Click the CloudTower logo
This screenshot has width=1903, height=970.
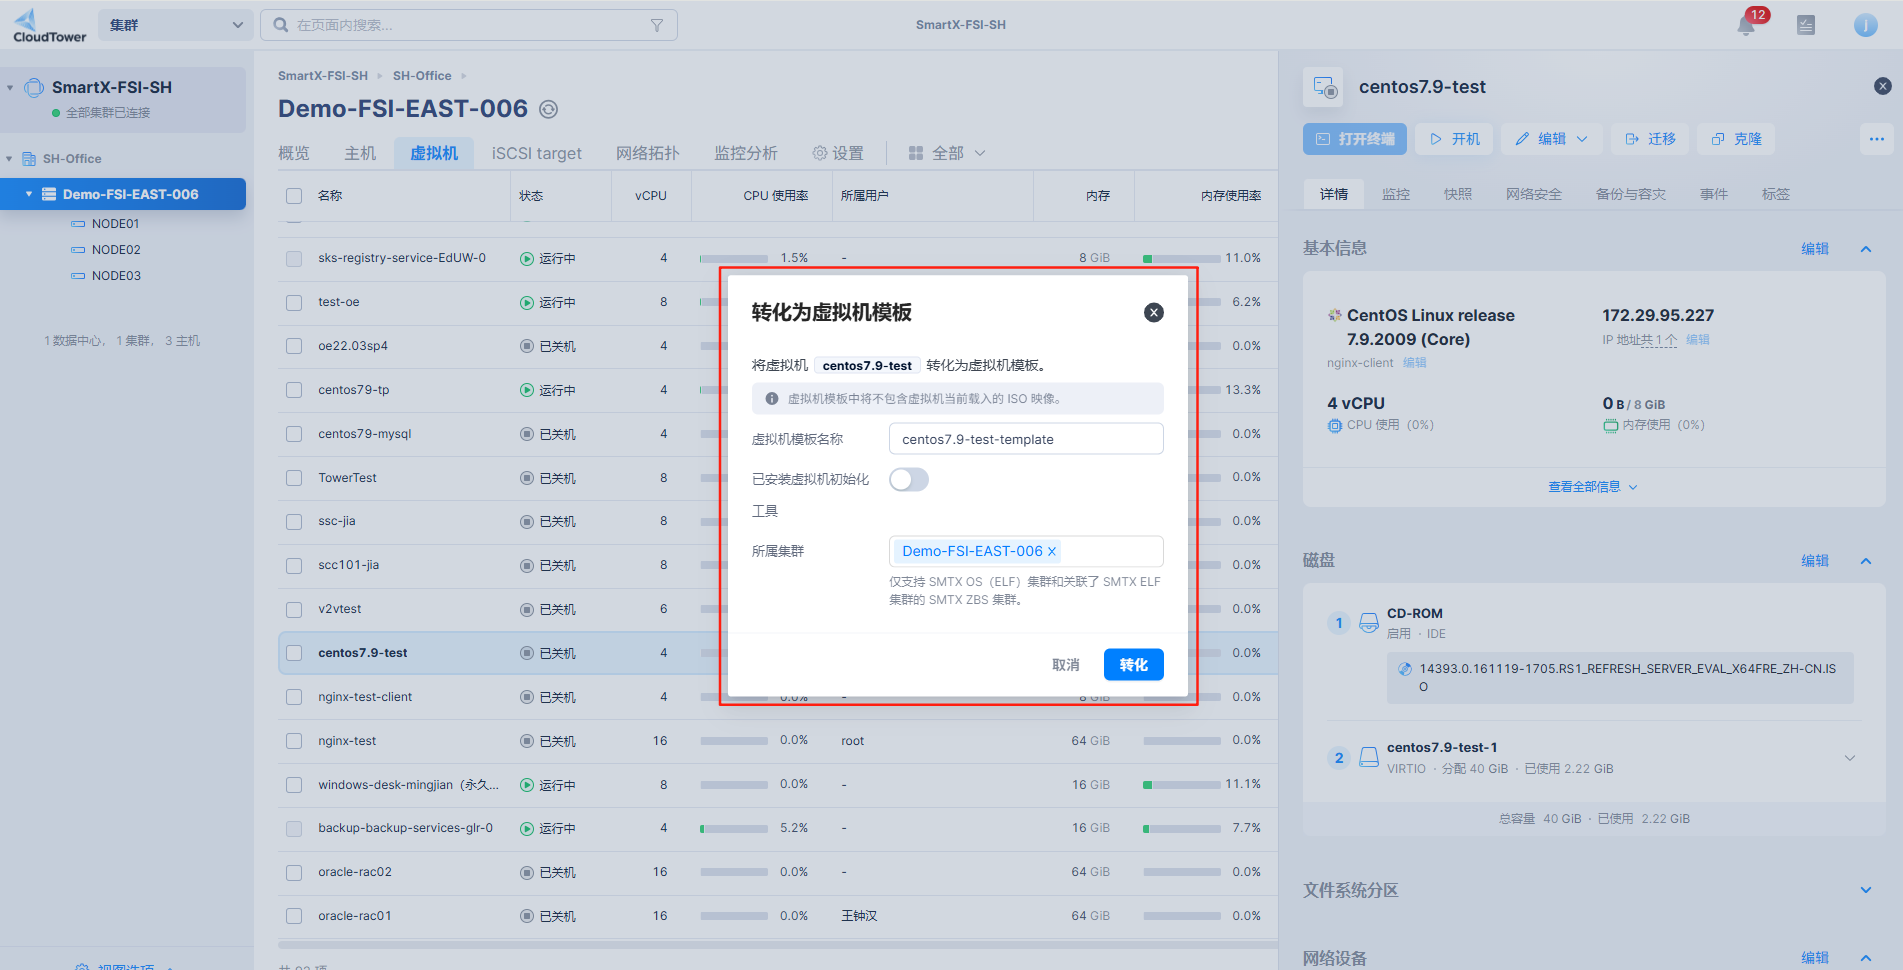[49, 25]
